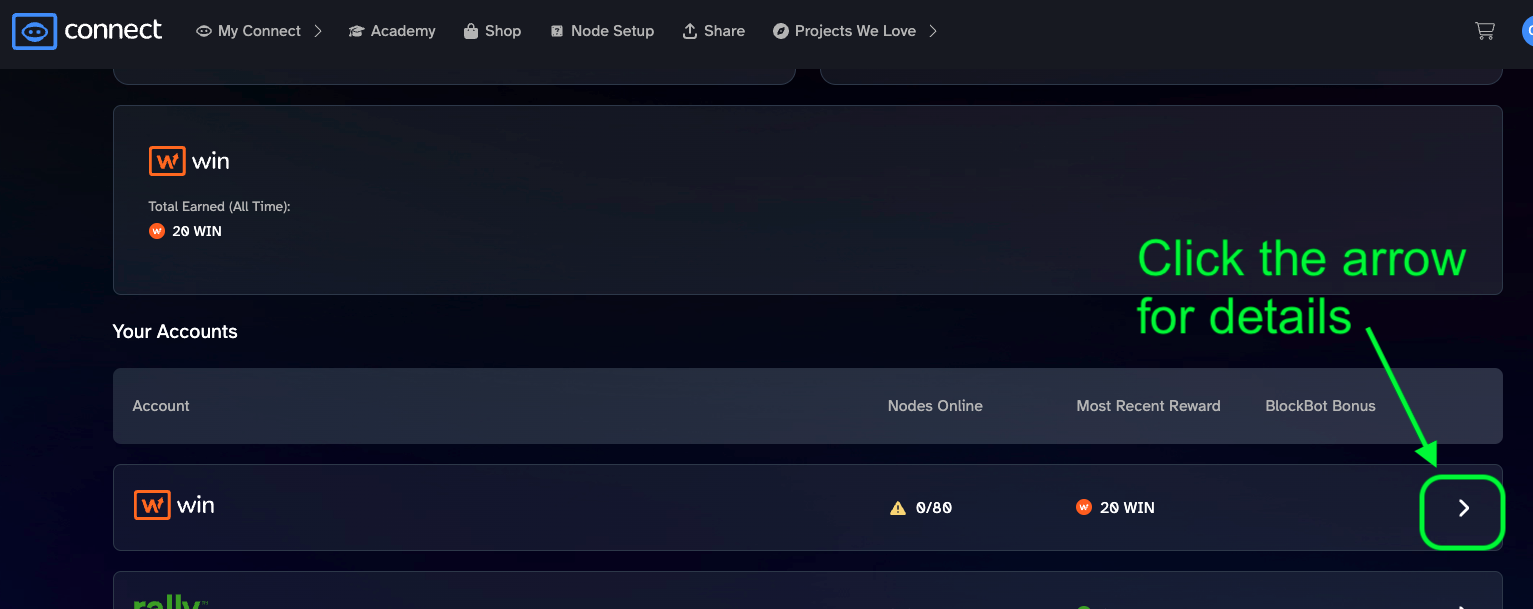Click the My Connect eye icon
This screenshot has width=1533, height=609.
click(204, 31)
